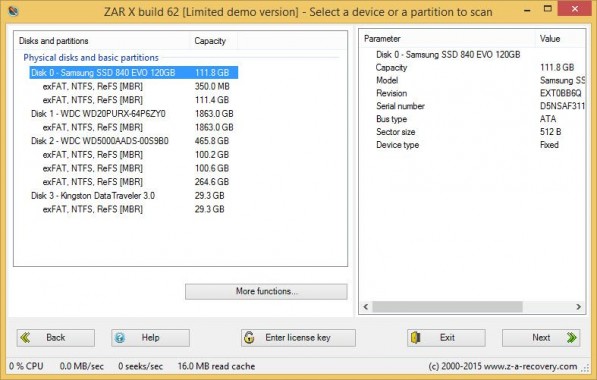The image size is (597, 380).
Task: Click the Fixed device type value
Action: click(x=549, y=145)
